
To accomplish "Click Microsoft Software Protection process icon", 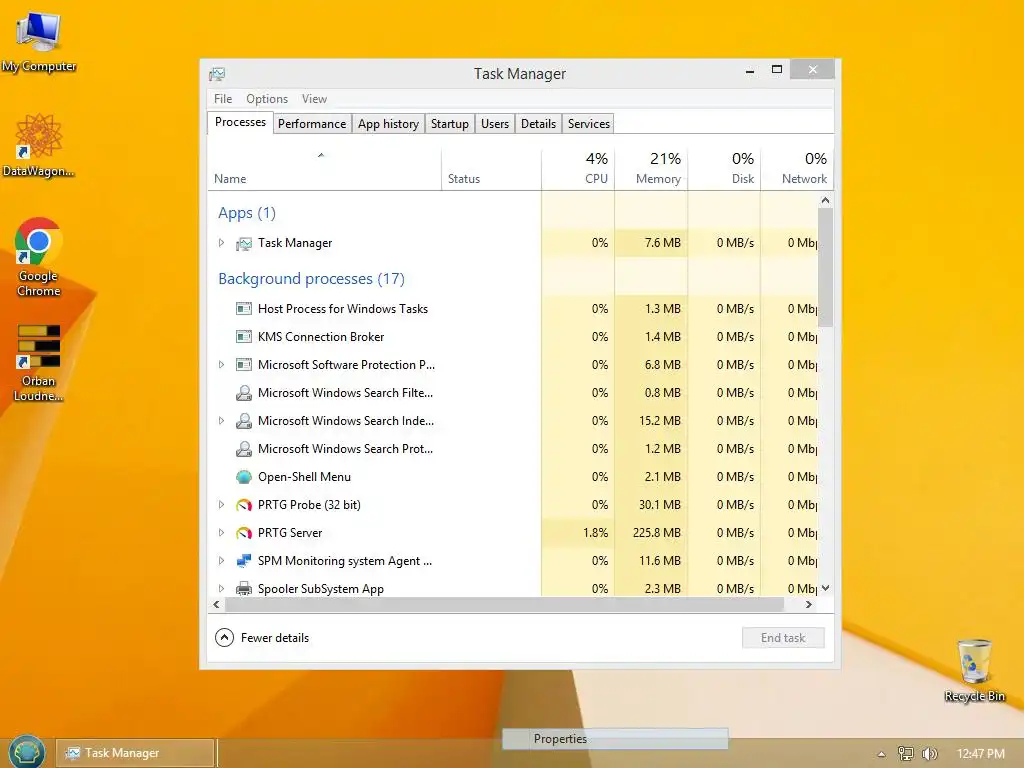I will [244, 365].
